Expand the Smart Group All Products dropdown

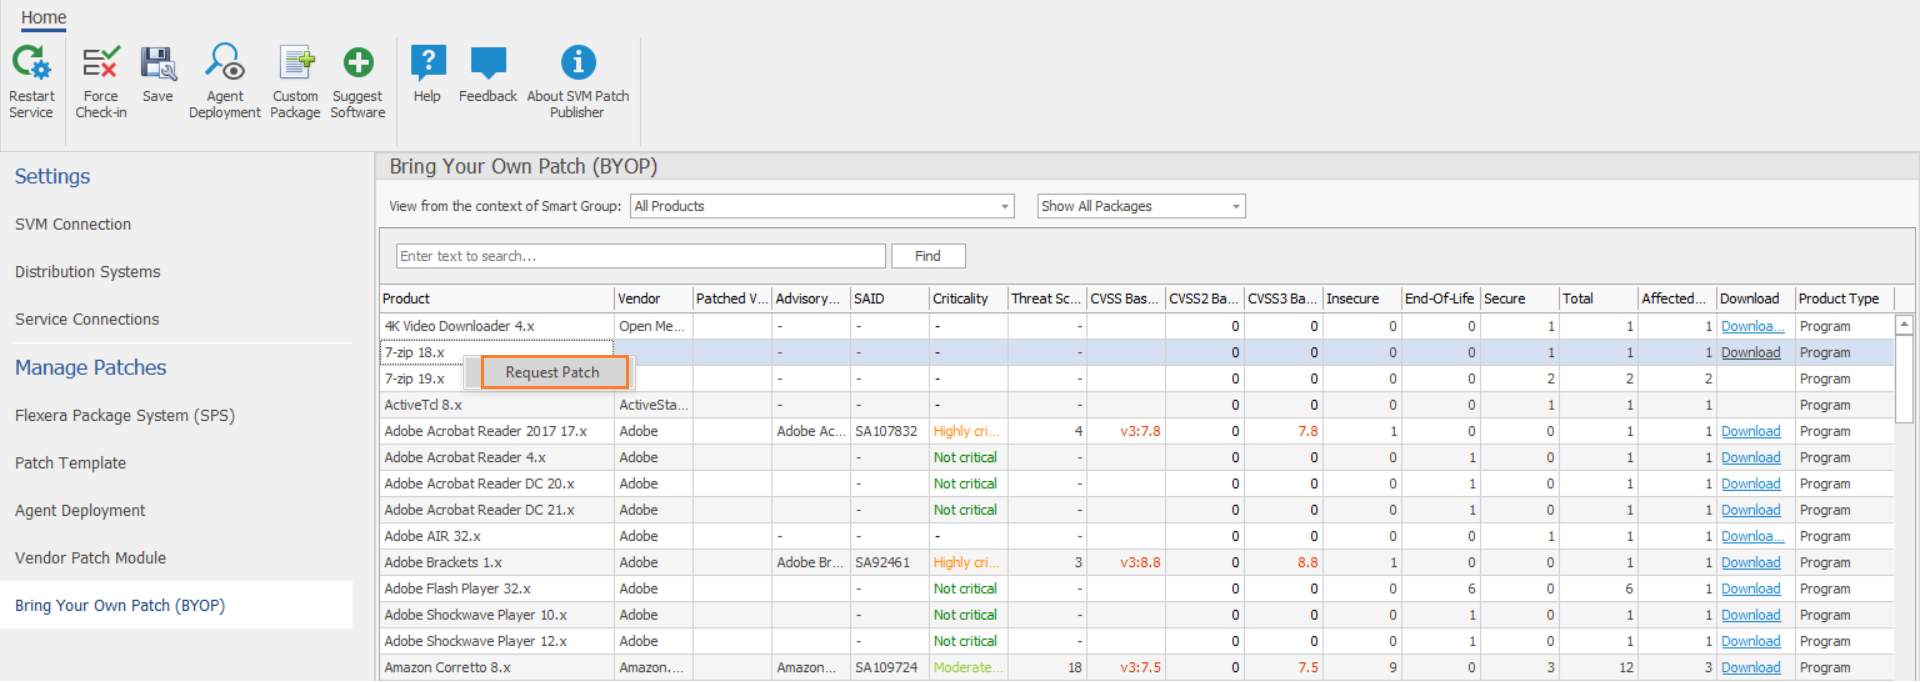1004,207
